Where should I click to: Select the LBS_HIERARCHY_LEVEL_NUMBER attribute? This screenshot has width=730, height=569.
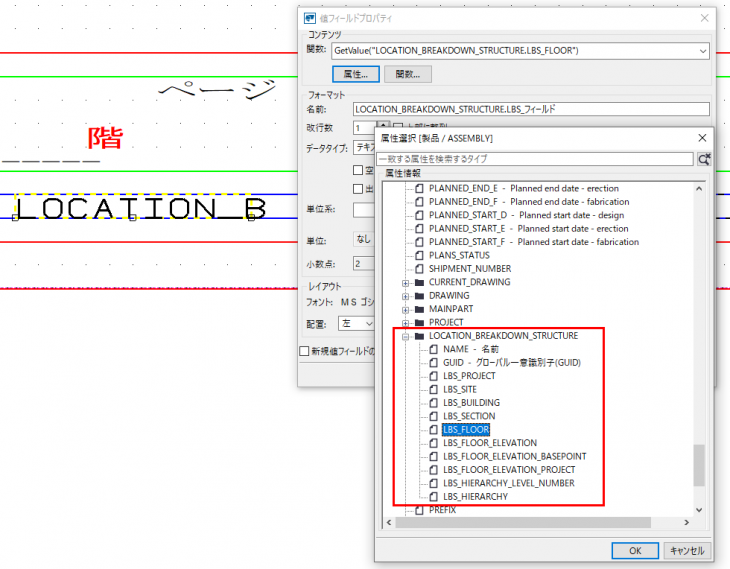tap(508, 483)
